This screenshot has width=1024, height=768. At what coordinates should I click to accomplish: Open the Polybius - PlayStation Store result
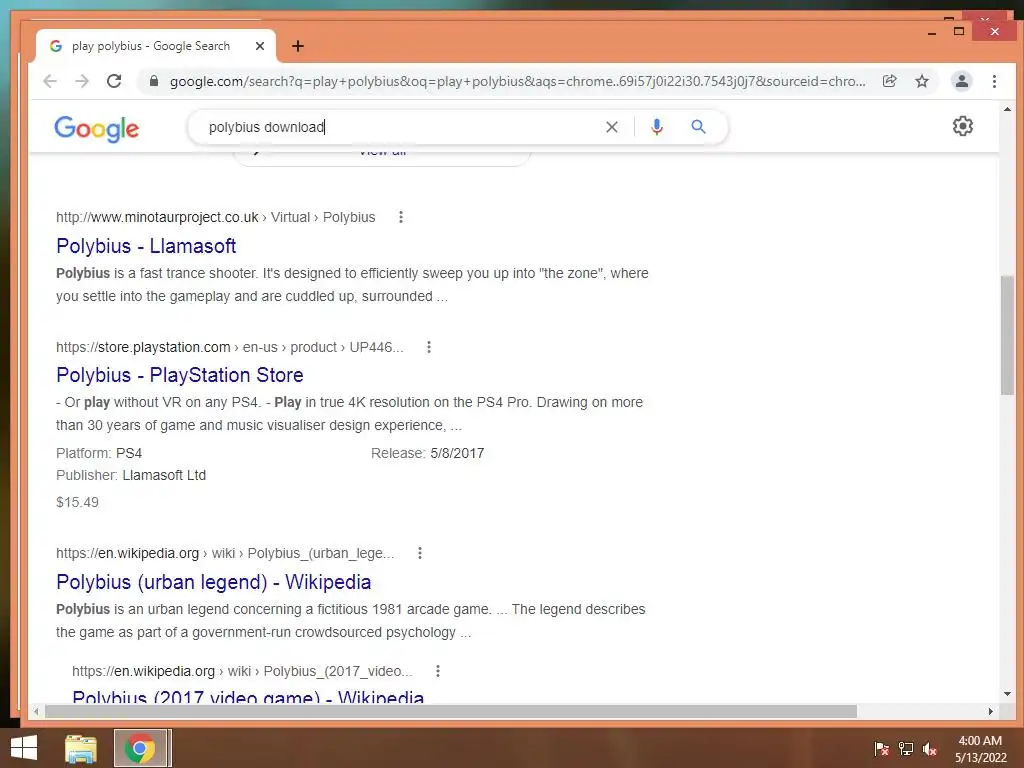pyautogui.click(x=180, y=375)
